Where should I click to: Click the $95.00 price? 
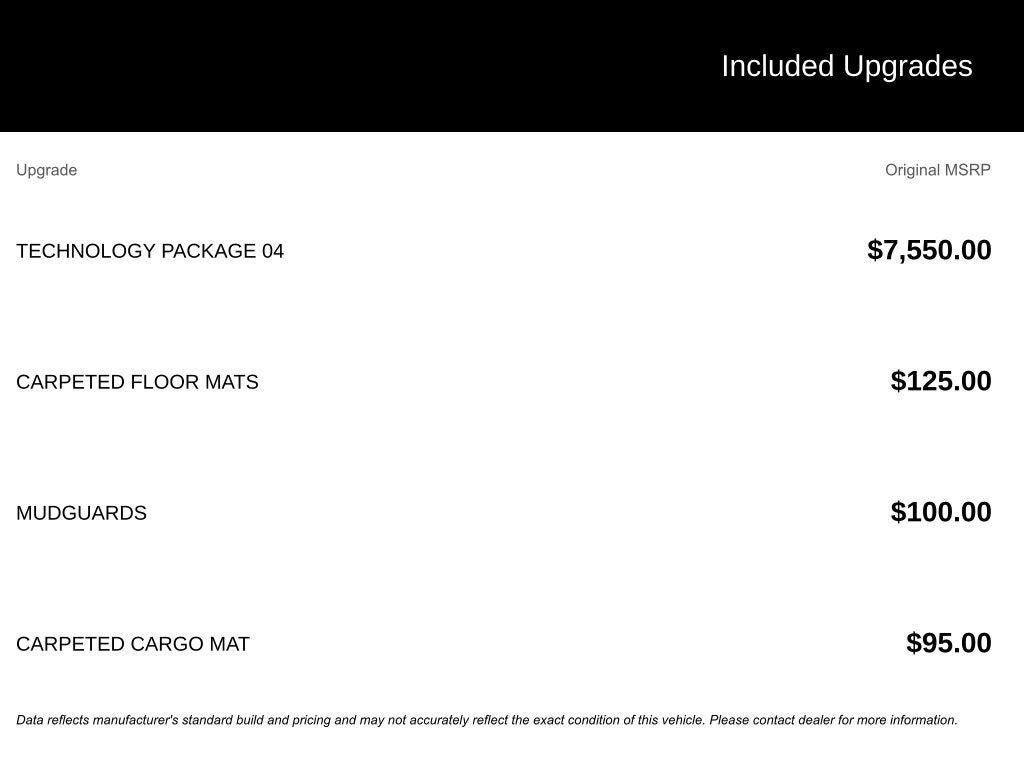(x=948, y=643)
